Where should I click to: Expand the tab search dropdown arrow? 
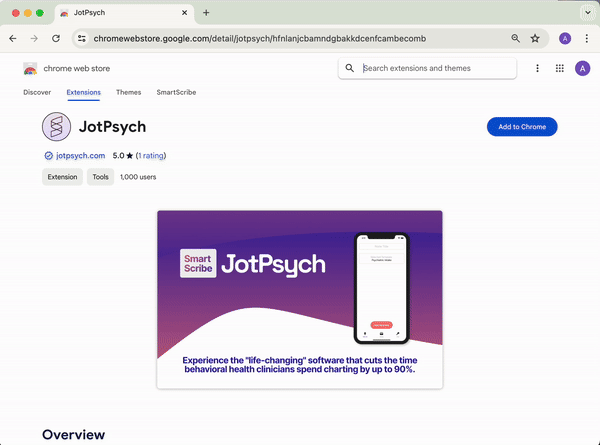pos(587,13)
